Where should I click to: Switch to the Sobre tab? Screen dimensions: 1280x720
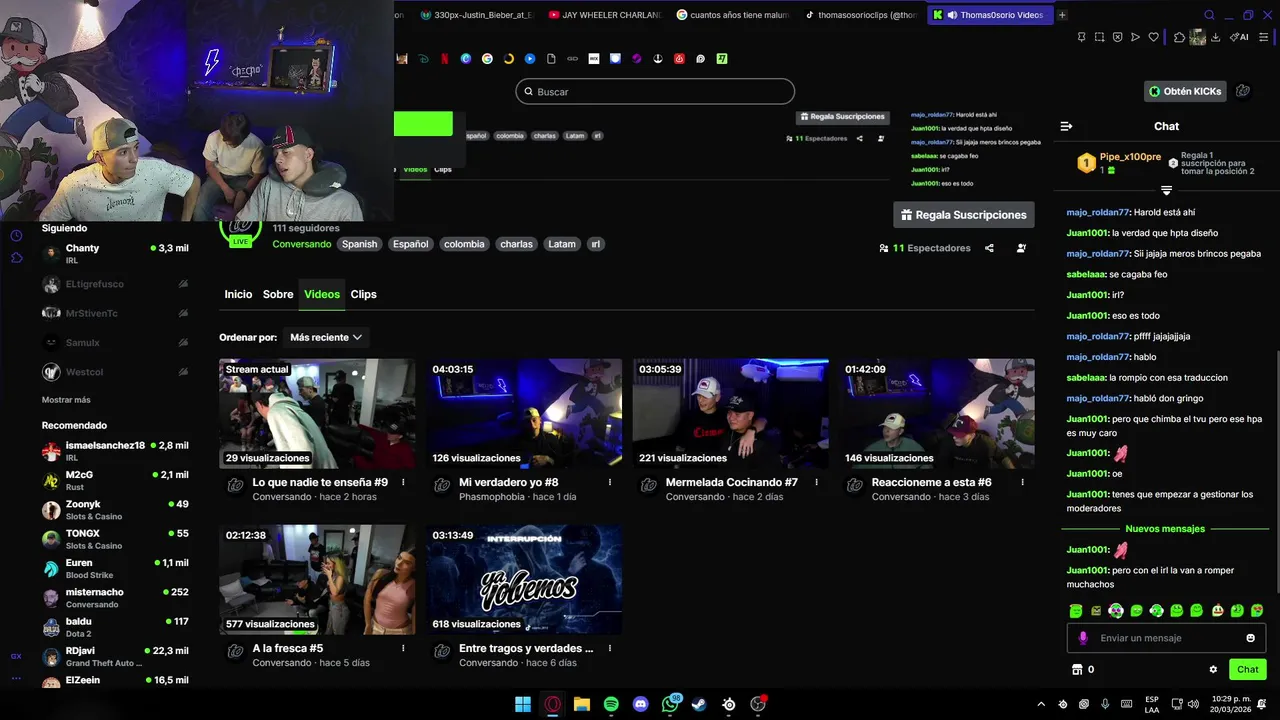coord(278,294)
